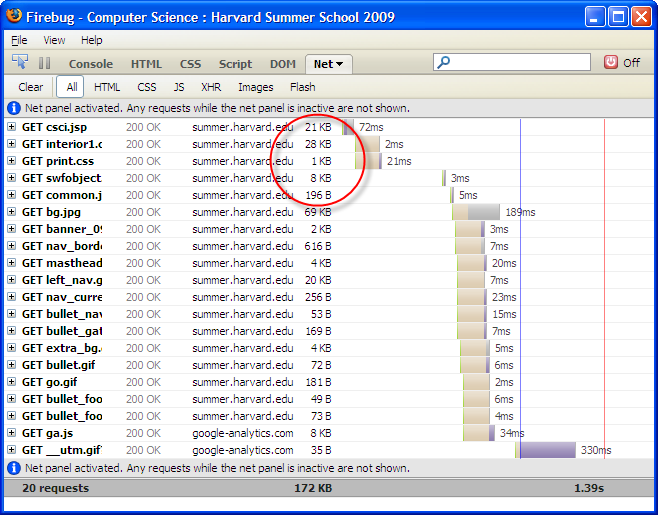
Task: Click the 330ms timeline bar for __utm.gif
Action: coord(546,450)
